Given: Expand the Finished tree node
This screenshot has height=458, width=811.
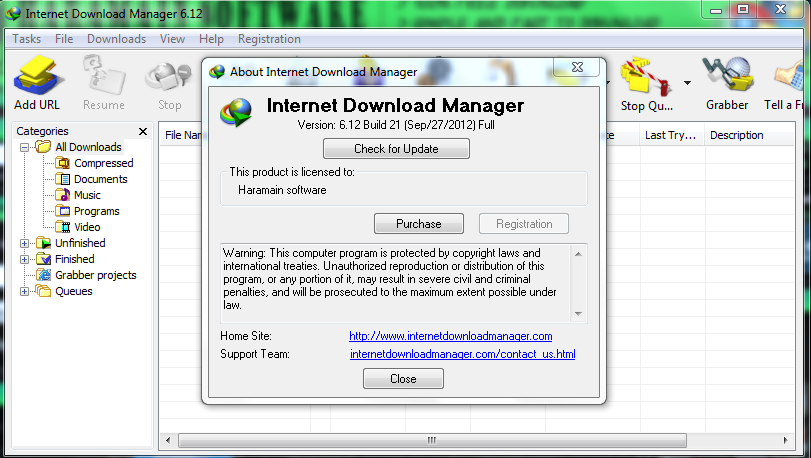Looking at the screenshot, I should click(x=24, y=259).
